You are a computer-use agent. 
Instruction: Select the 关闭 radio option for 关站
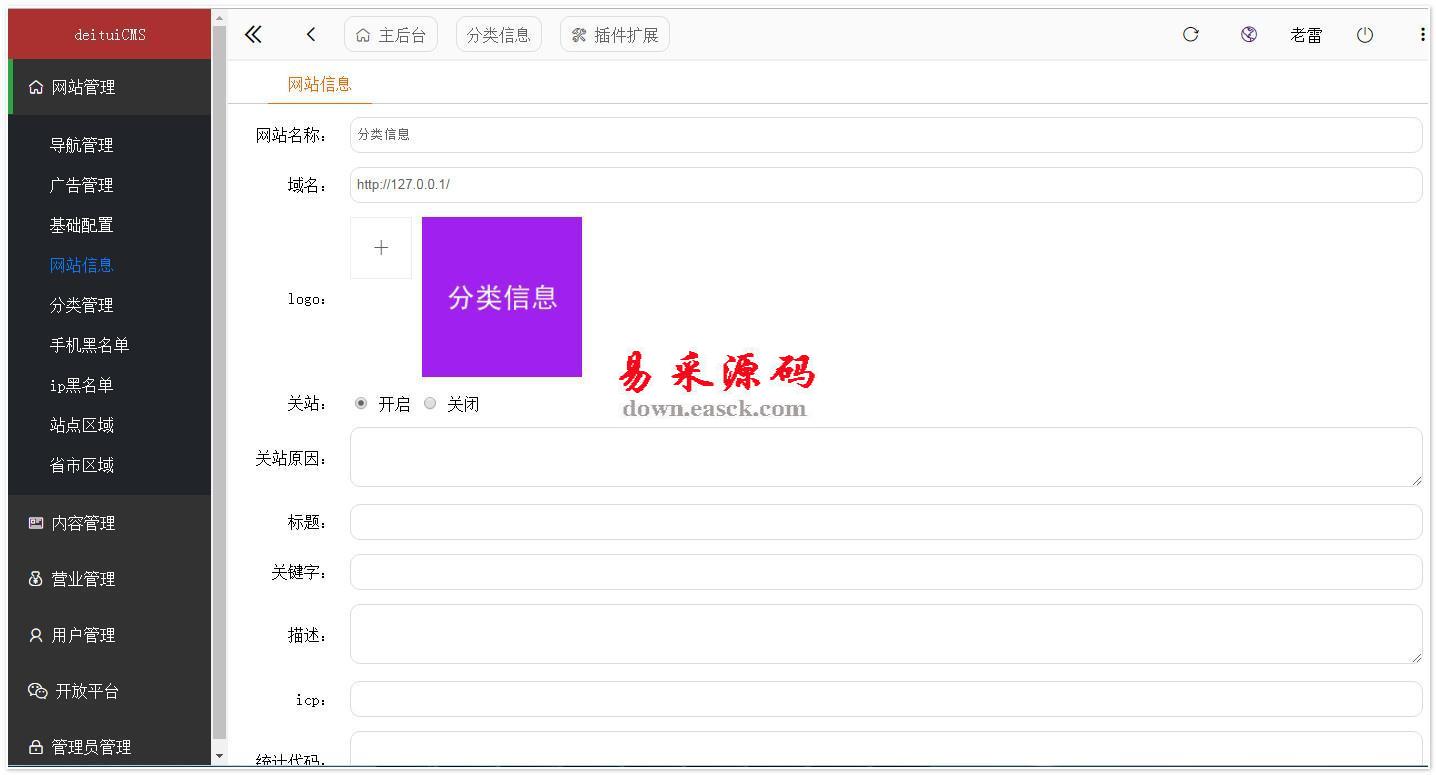click(x=430, y=403)
